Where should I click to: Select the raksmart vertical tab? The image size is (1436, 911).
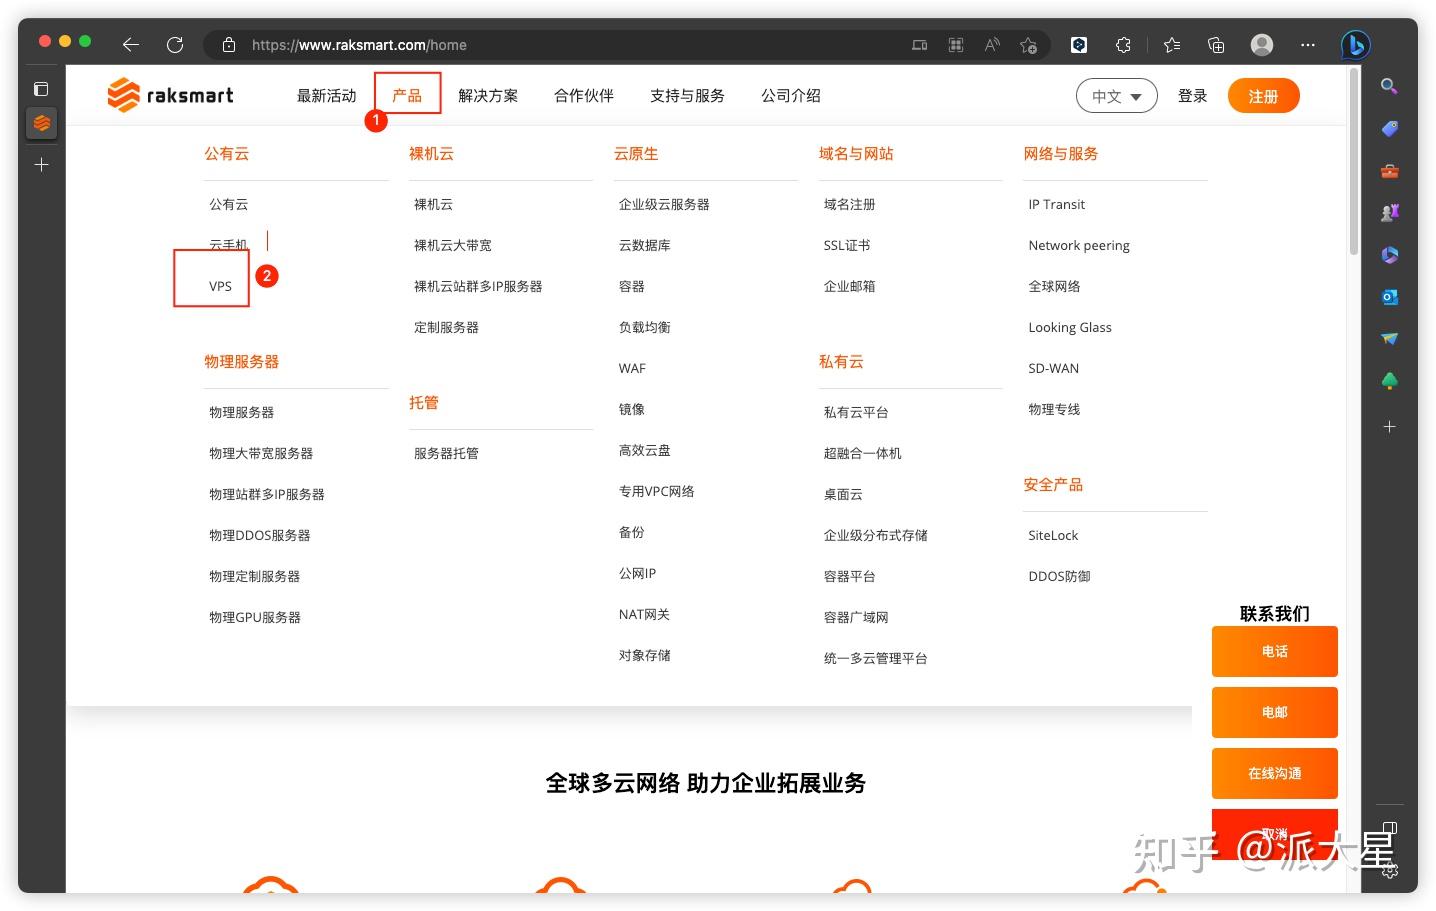point(41,123)
